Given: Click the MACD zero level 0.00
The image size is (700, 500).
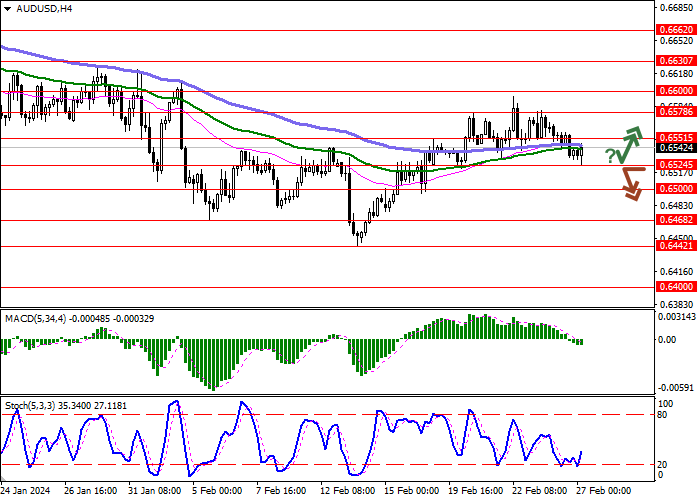Looking at the screenshot, I should coord(667,339).
